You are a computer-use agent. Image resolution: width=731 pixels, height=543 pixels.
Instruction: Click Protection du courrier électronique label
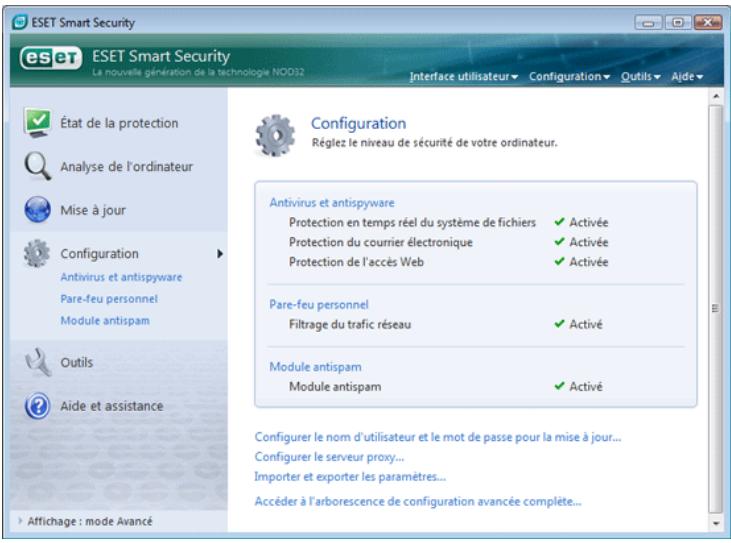(381, 242)
